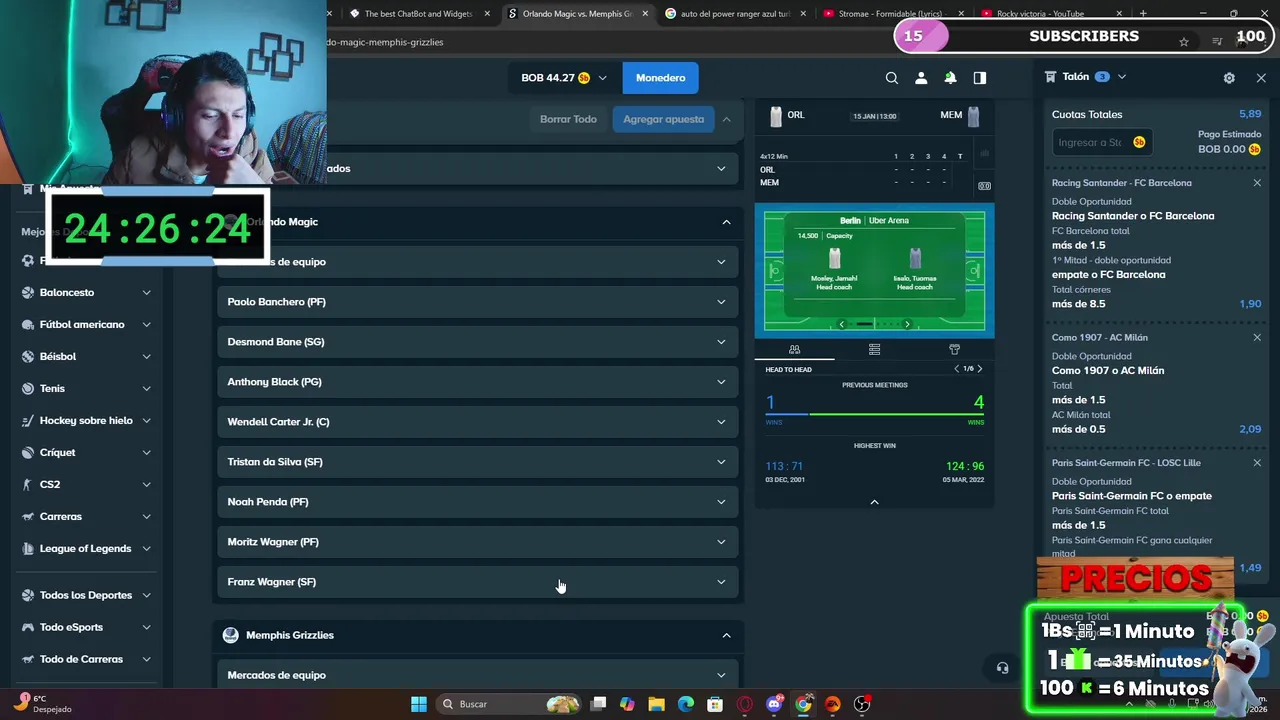Image resolution: width=1280 pixels, height=720 pixels.
Task: Collapse the bet builder panel chevron
Action: (x=727, y=119)
